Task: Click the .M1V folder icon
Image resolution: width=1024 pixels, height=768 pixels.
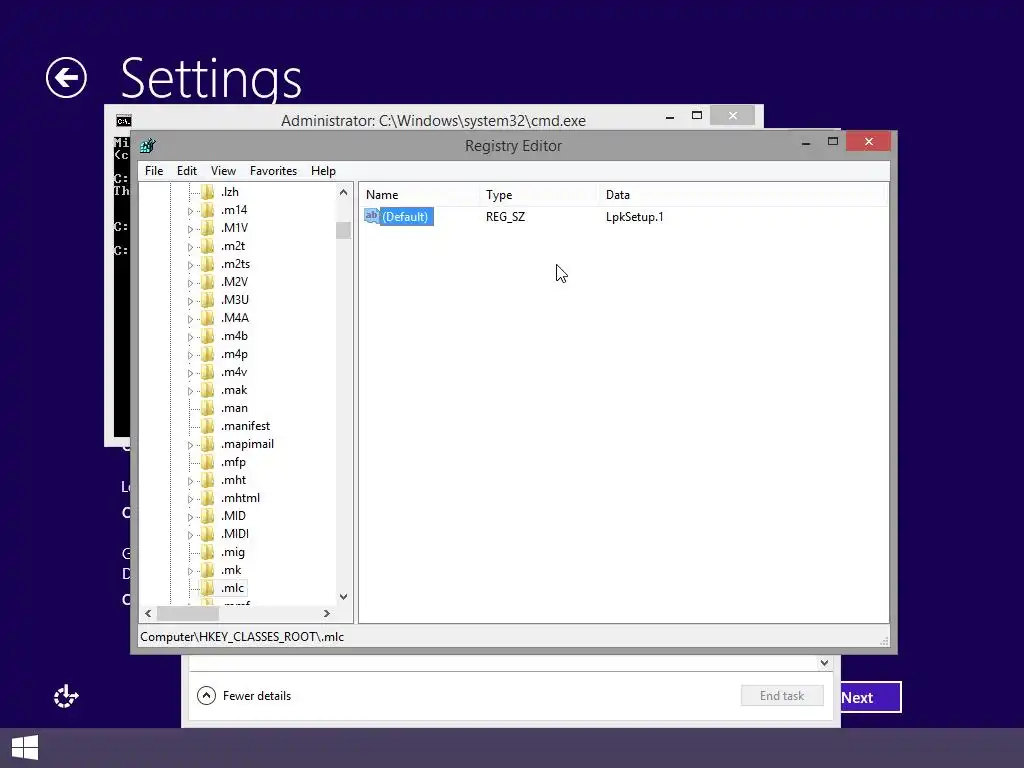Action: [208, 228]
